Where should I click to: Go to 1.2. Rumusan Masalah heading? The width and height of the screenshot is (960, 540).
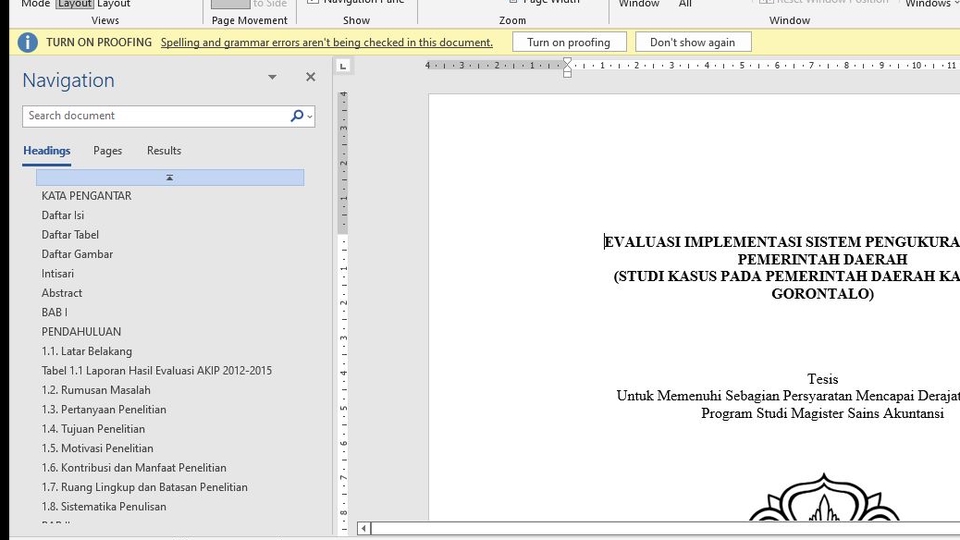tap(96, 390)
